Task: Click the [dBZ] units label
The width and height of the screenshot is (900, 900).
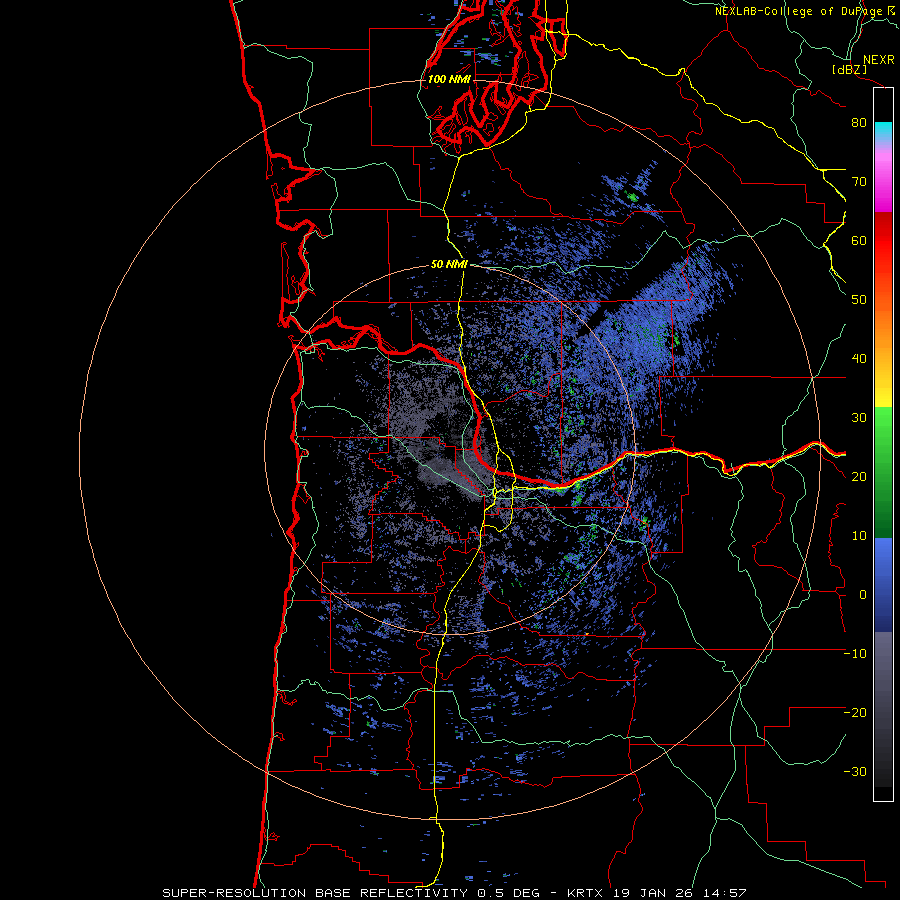Action: tap(849, 69)
